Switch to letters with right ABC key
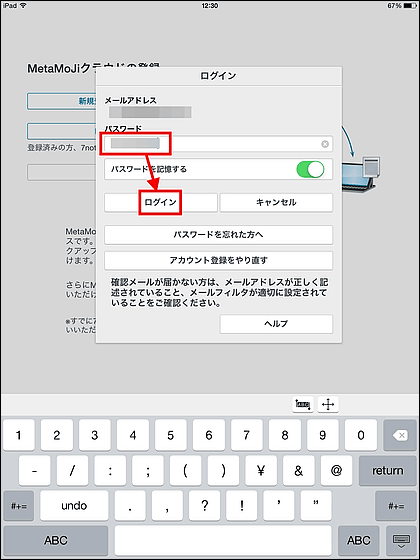Screen dimensions: 420x560 pos(359,540)
